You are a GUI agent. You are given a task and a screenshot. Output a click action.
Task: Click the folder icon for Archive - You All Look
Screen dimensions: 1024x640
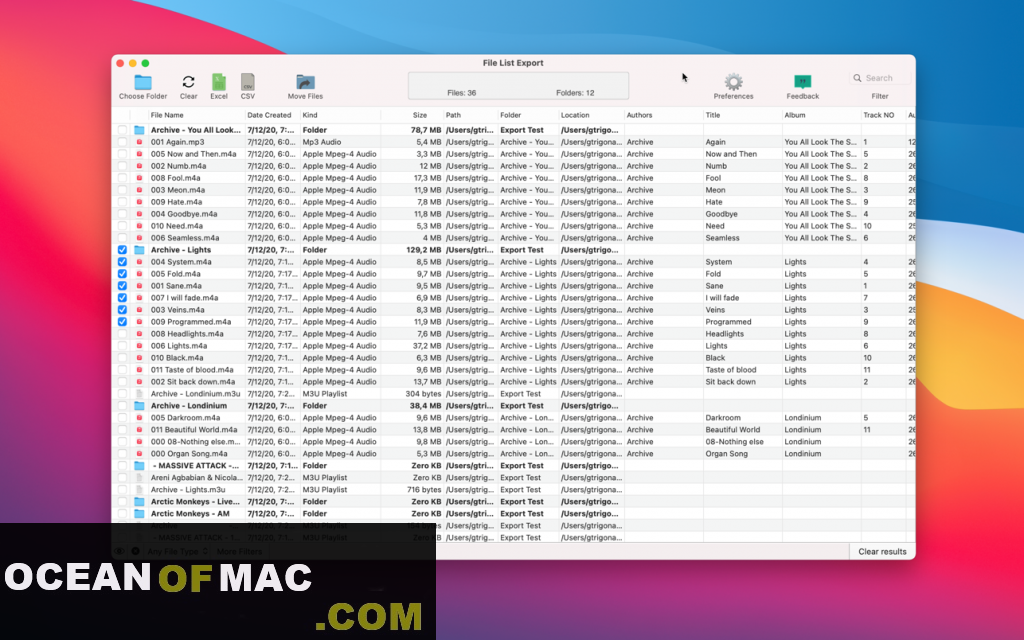(139, 130)
